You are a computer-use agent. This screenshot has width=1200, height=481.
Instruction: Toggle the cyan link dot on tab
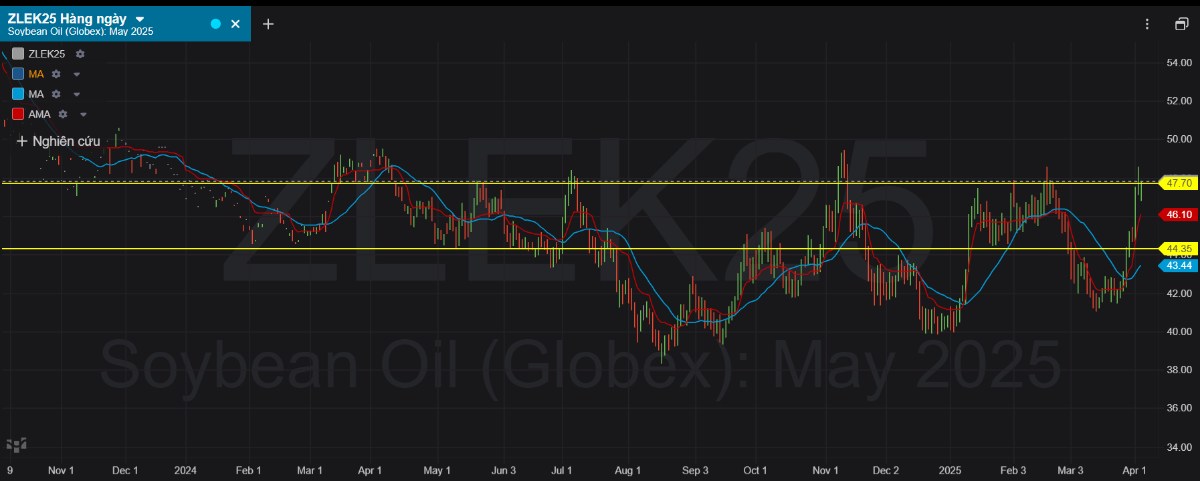pyautogui.click(x=215, y=24)
